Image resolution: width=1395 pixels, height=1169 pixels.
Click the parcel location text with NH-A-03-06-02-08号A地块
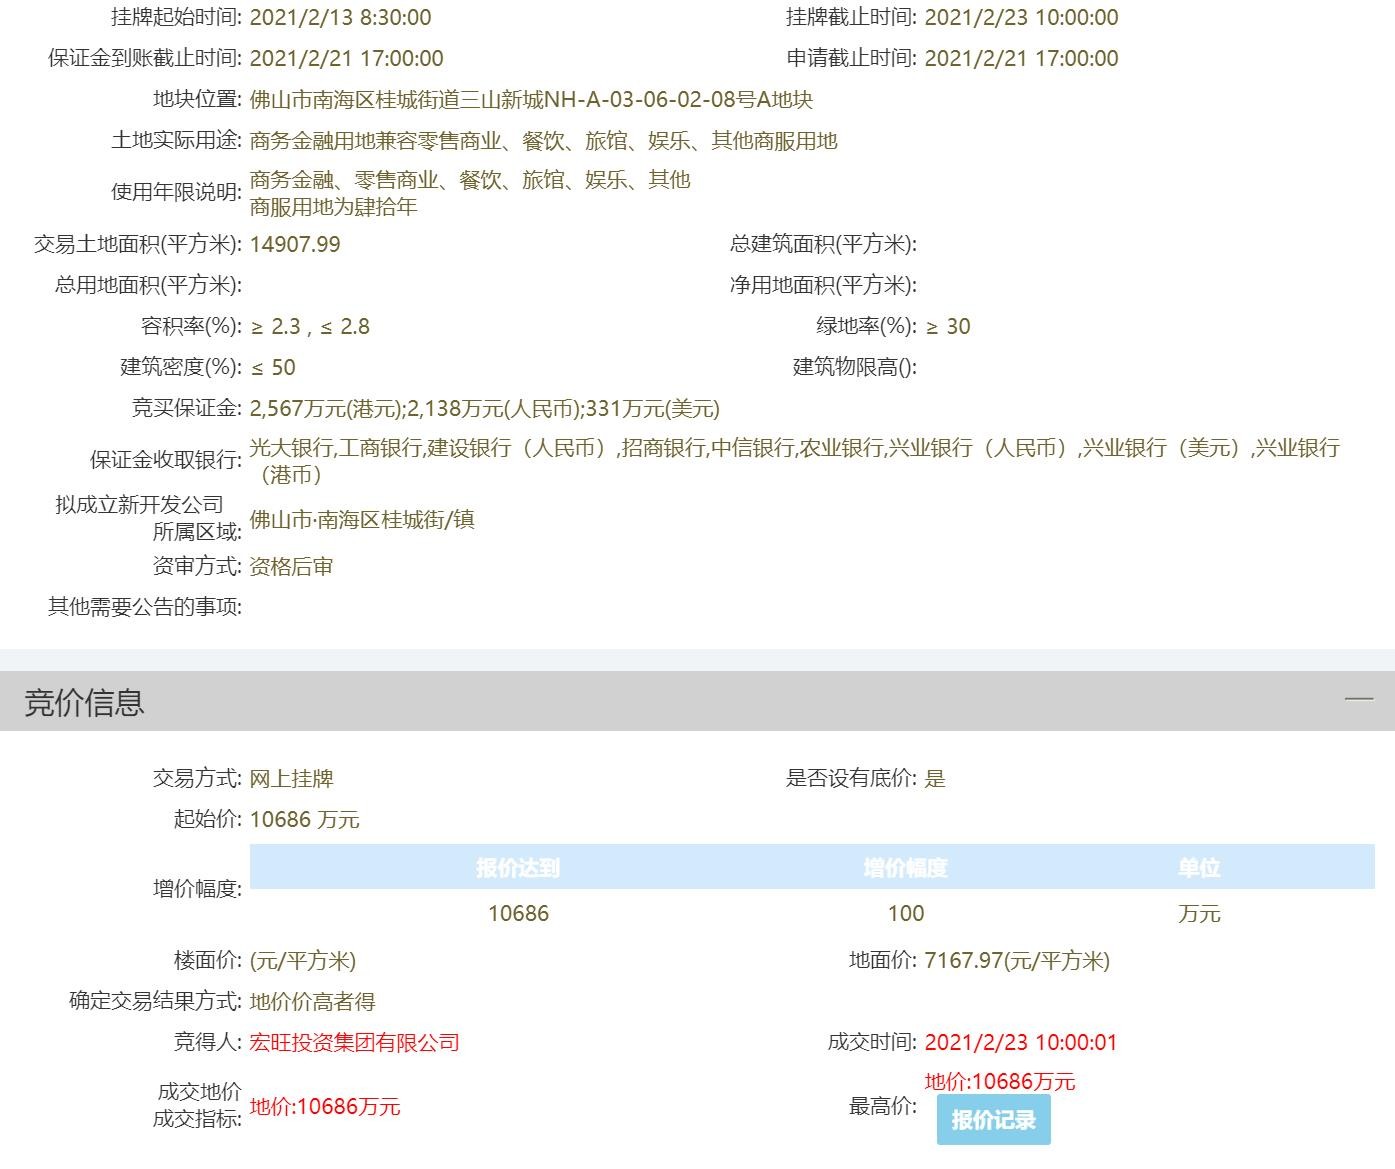(531, 100)
